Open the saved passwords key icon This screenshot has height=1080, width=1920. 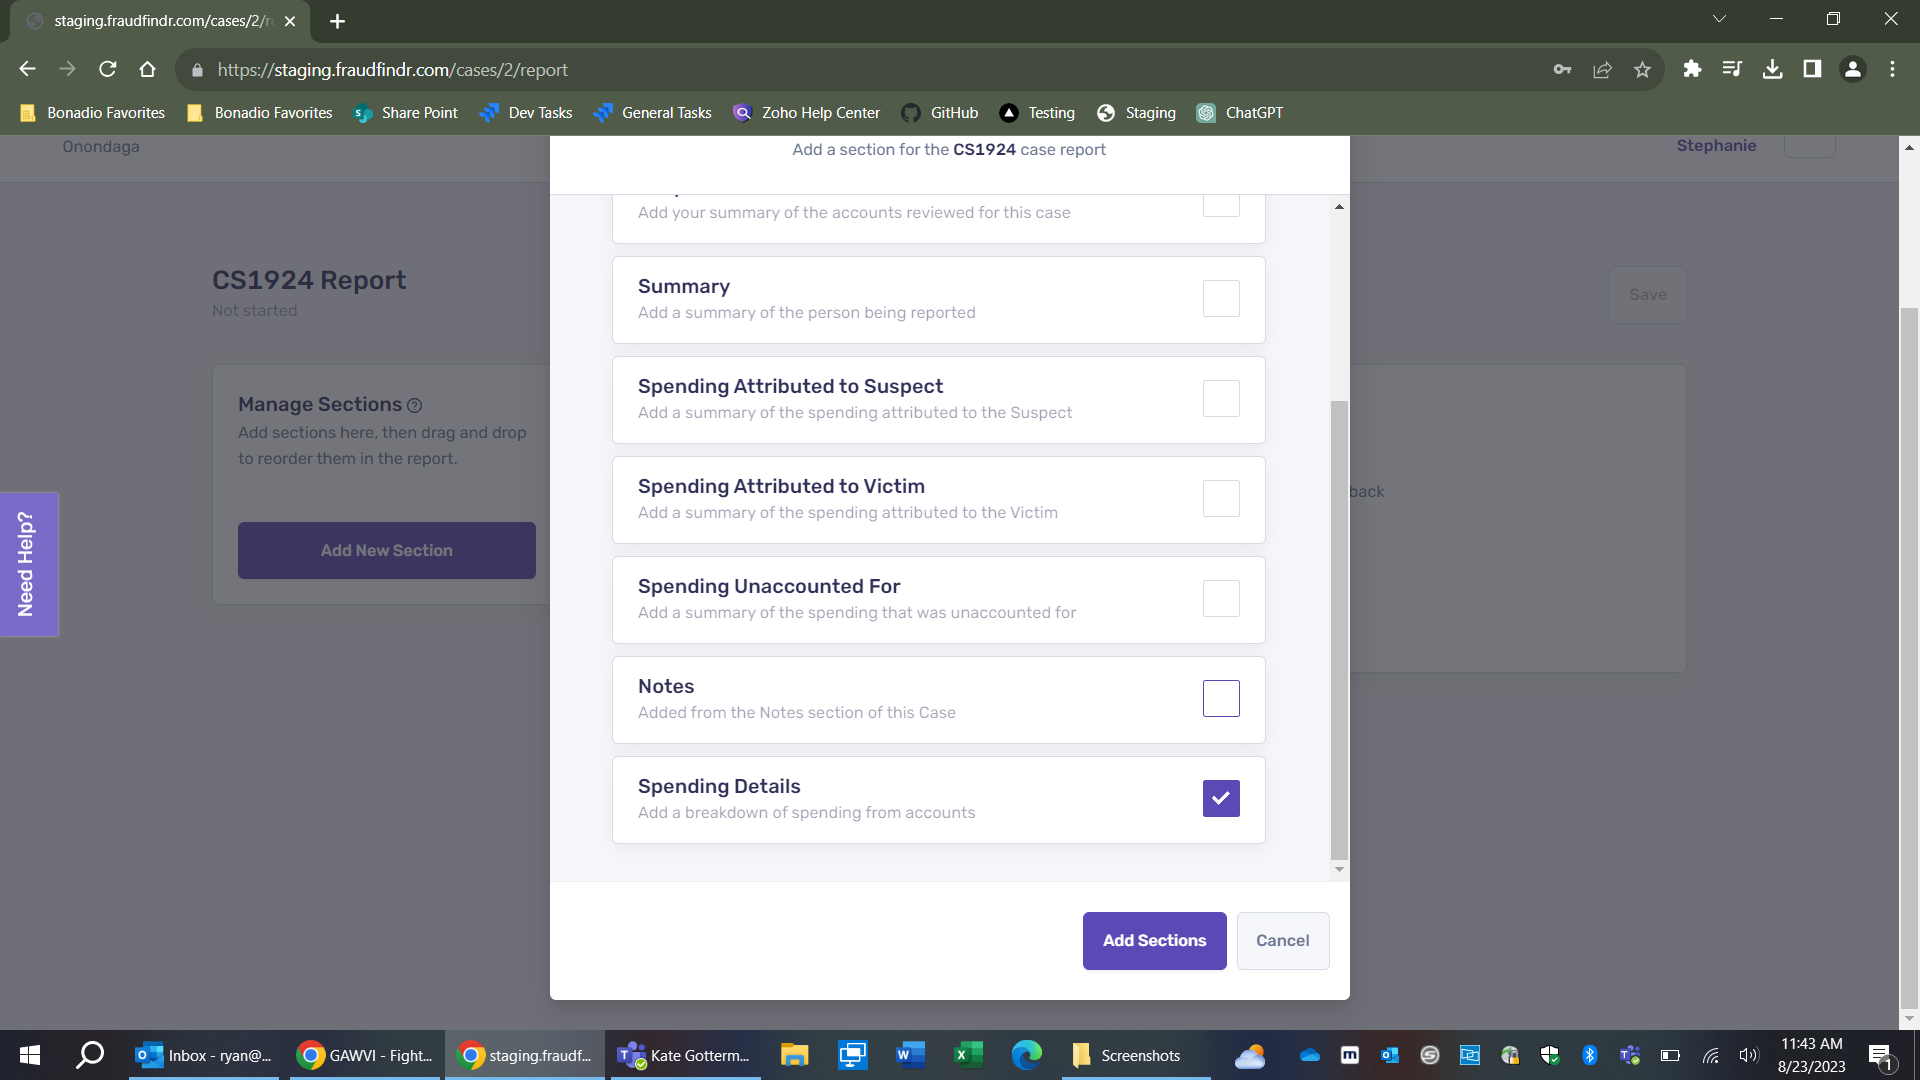point(1562,69)
